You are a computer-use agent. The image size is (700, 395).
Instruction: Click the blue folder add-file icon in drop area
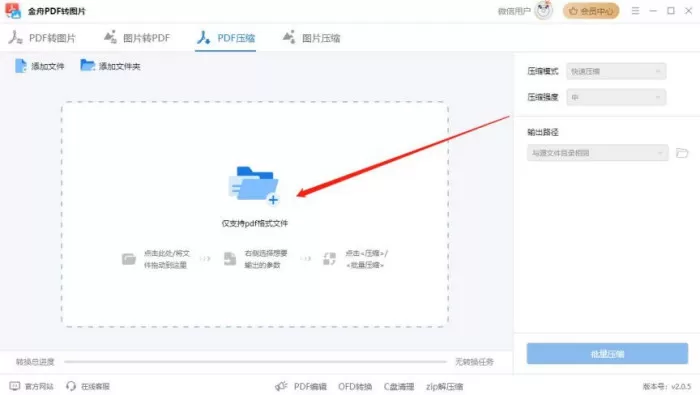pos(254,185)
